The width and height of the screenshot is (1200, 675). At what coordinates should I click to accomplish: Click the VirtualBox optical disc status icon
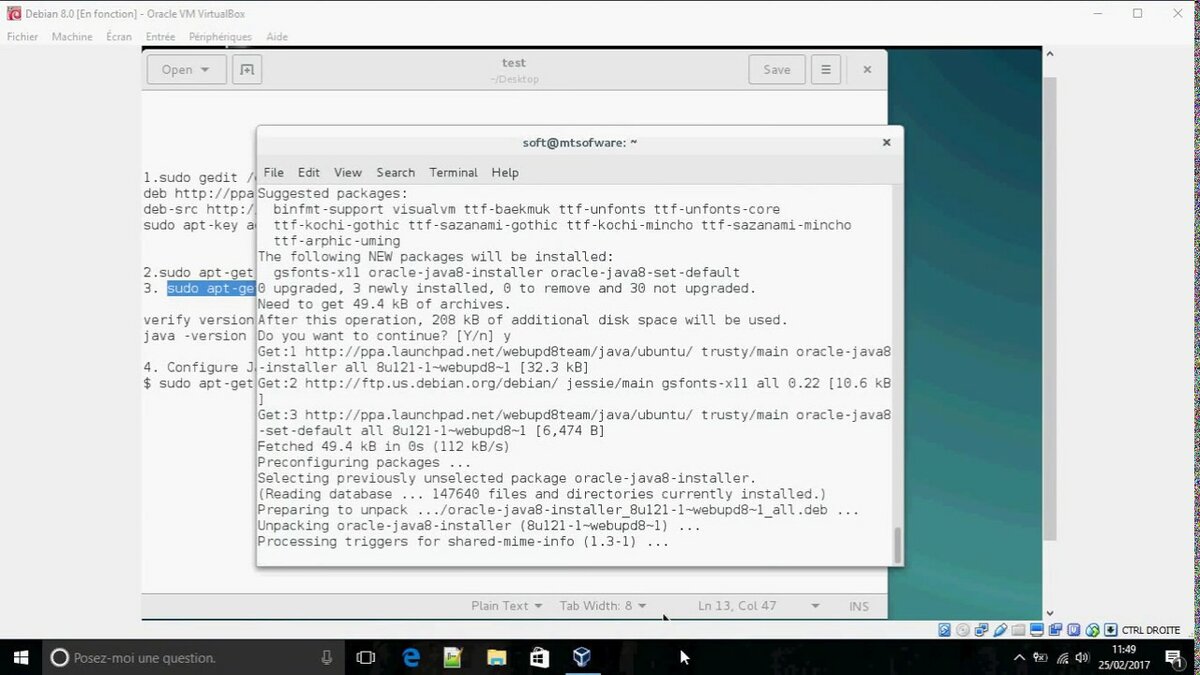(x=963, y=630)
